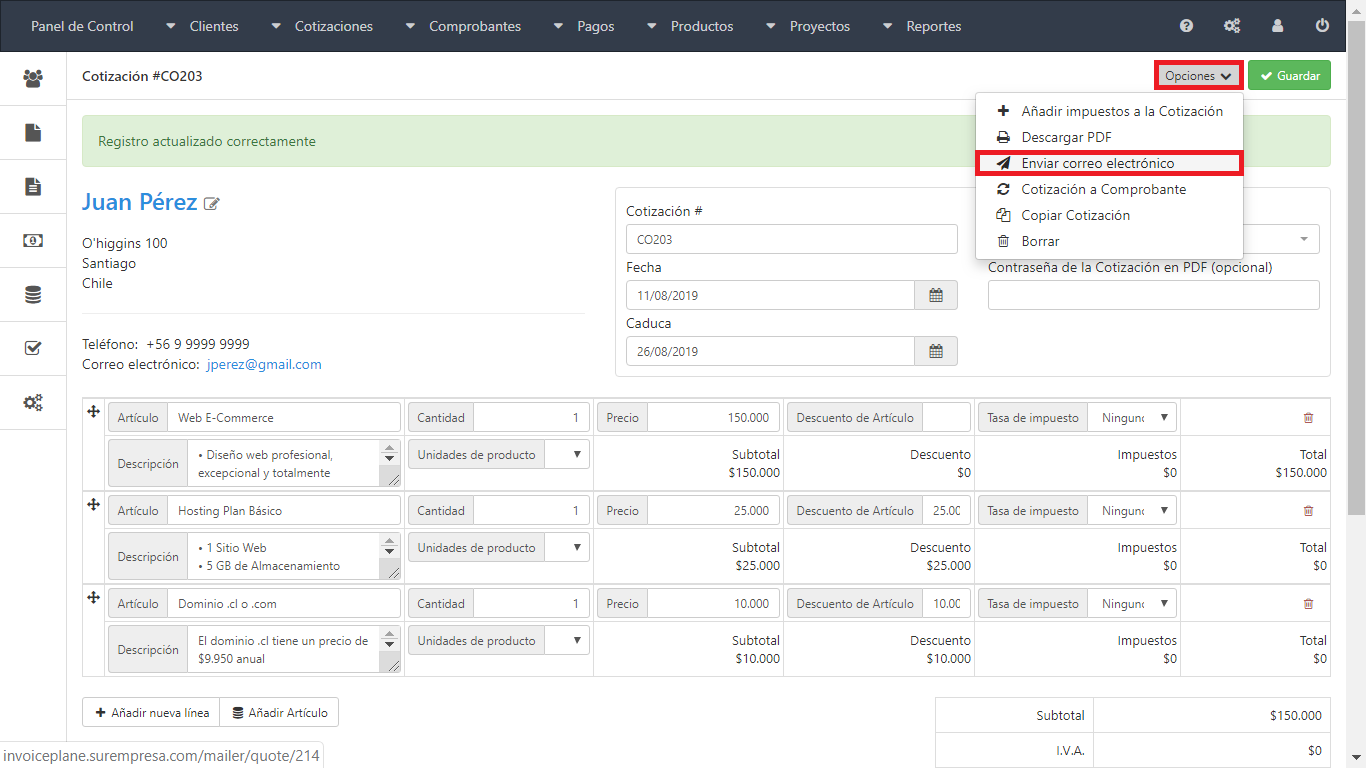Choose Descargar PDF from options menu
This screenshot has width=1366, height=768.
(x=1066, y=137)
